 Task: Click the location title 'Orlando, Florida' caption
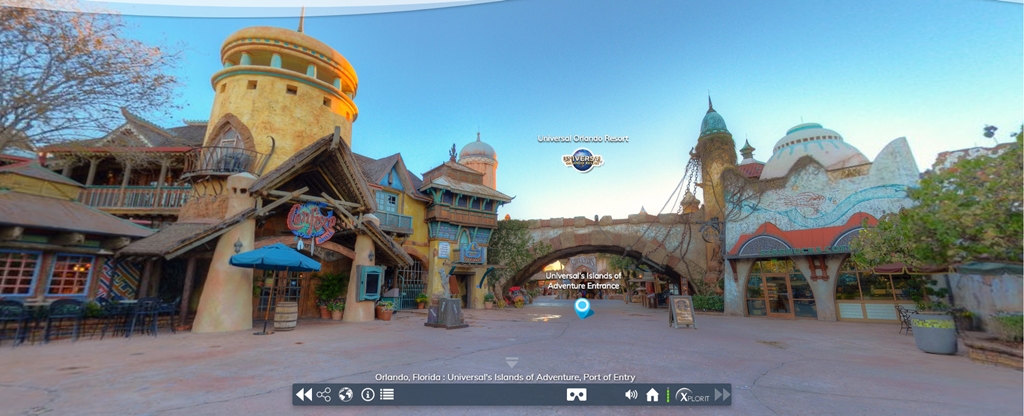505,377
